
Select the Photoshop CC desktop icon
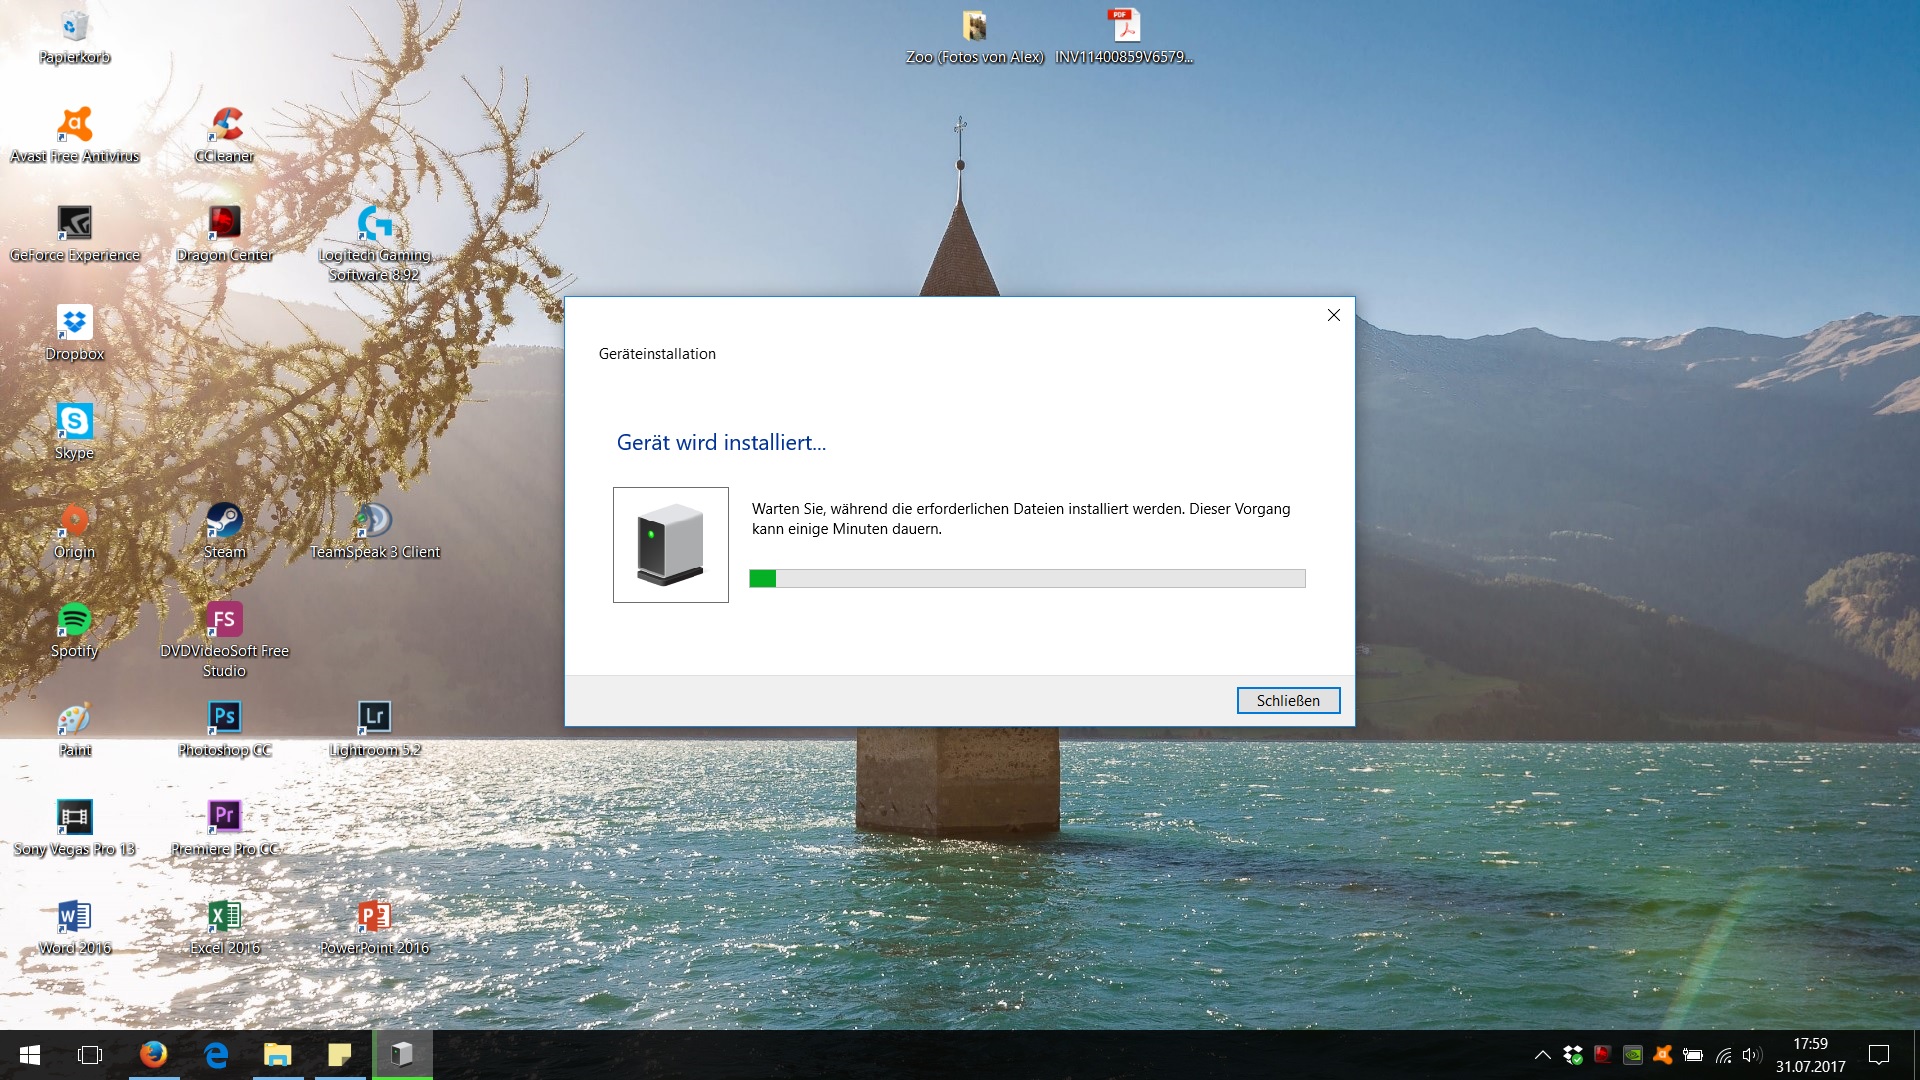point(225,718)
